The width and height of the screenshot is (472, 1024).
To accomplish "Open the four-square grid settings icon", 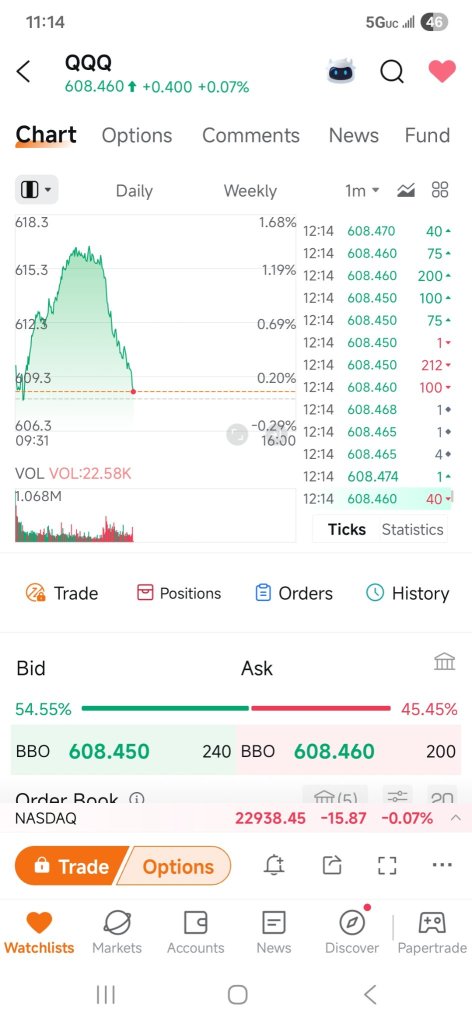I will click(440, 190).
